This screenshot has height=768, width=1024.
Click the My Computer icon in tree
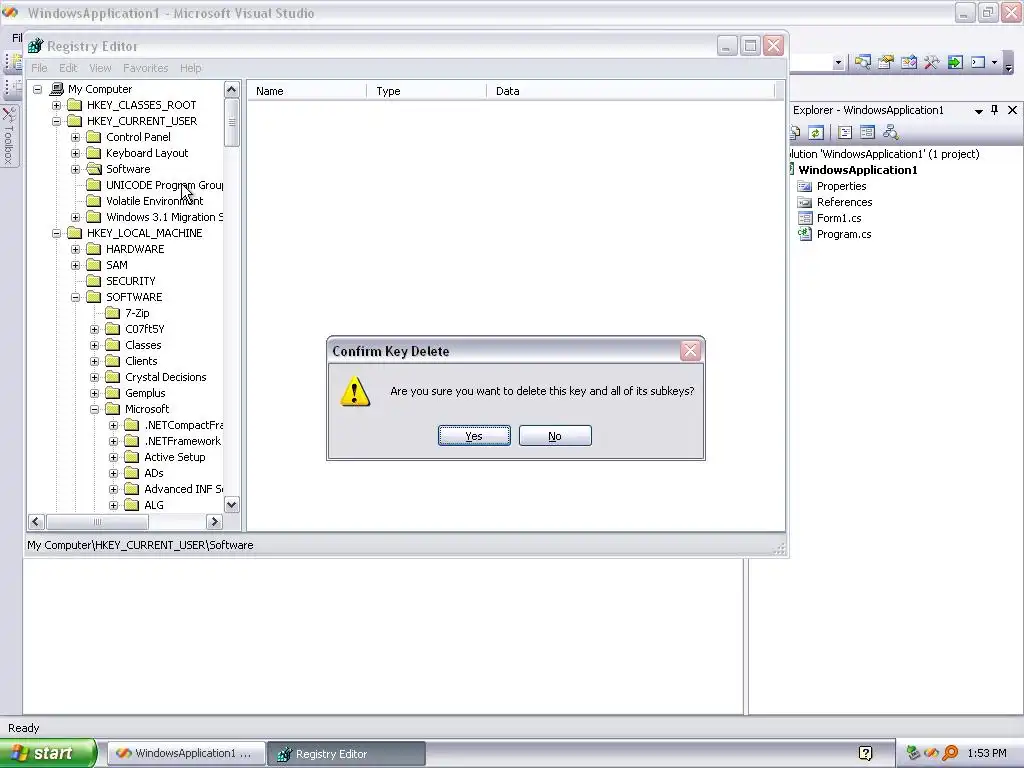tap(57, 89)
